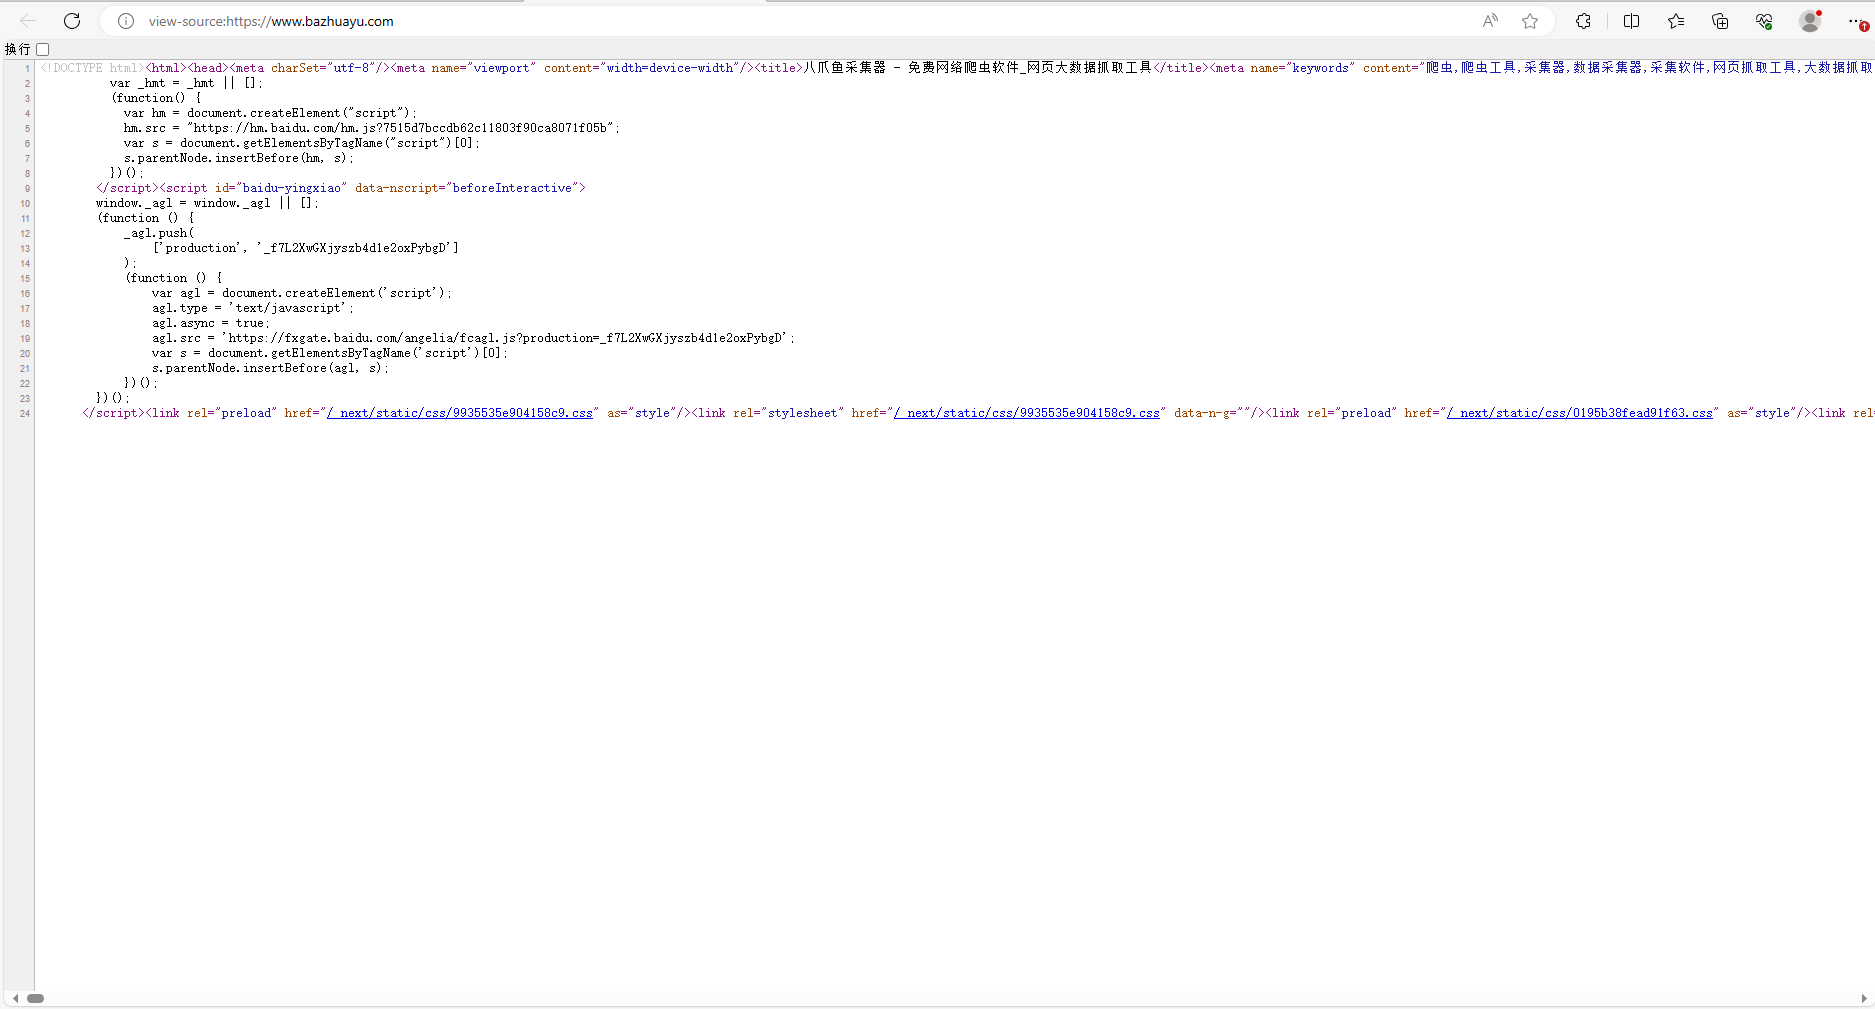Click 'width=device-width' viewport value
1875x1009 pixels.
click(669, 68)
